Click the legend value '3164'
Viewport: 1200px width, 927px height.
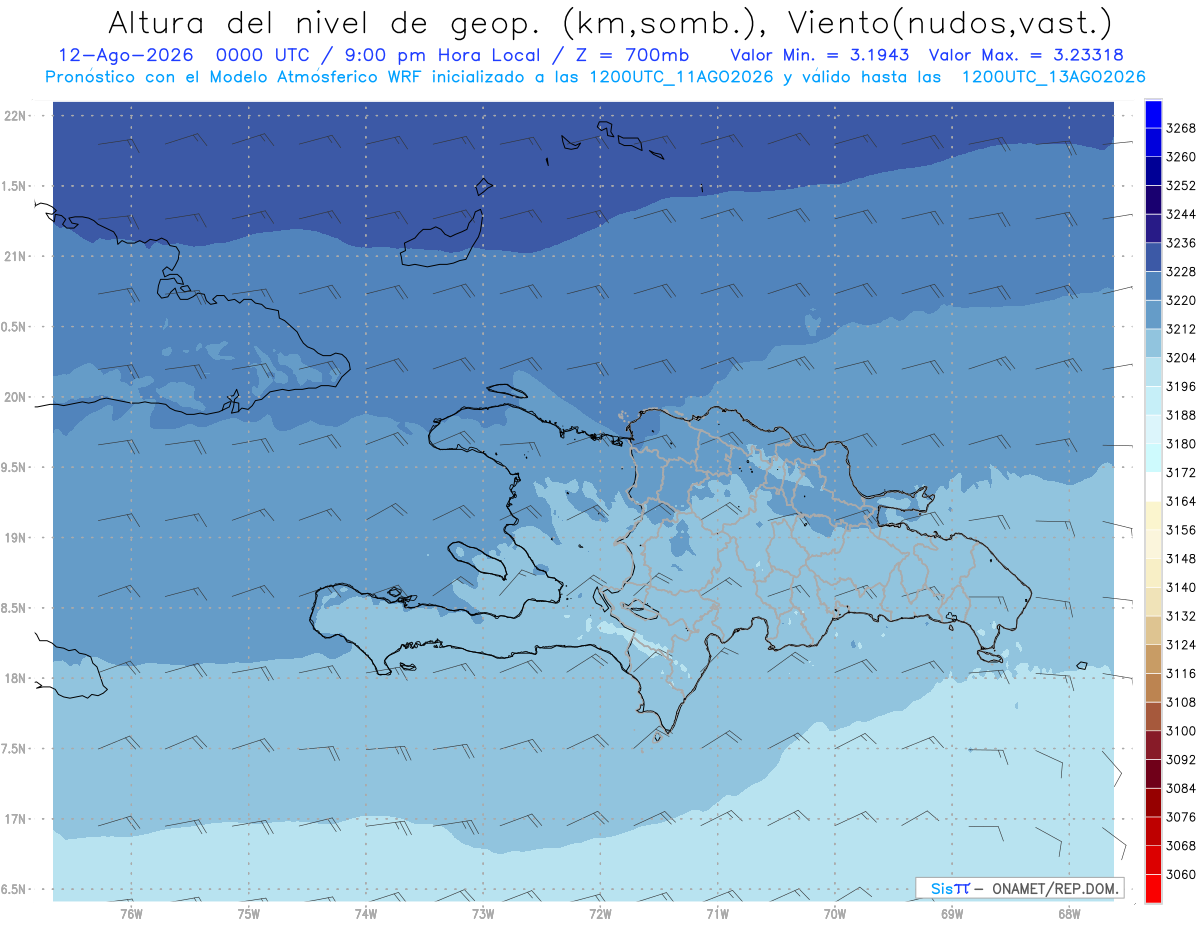(x=1181, y=501)
